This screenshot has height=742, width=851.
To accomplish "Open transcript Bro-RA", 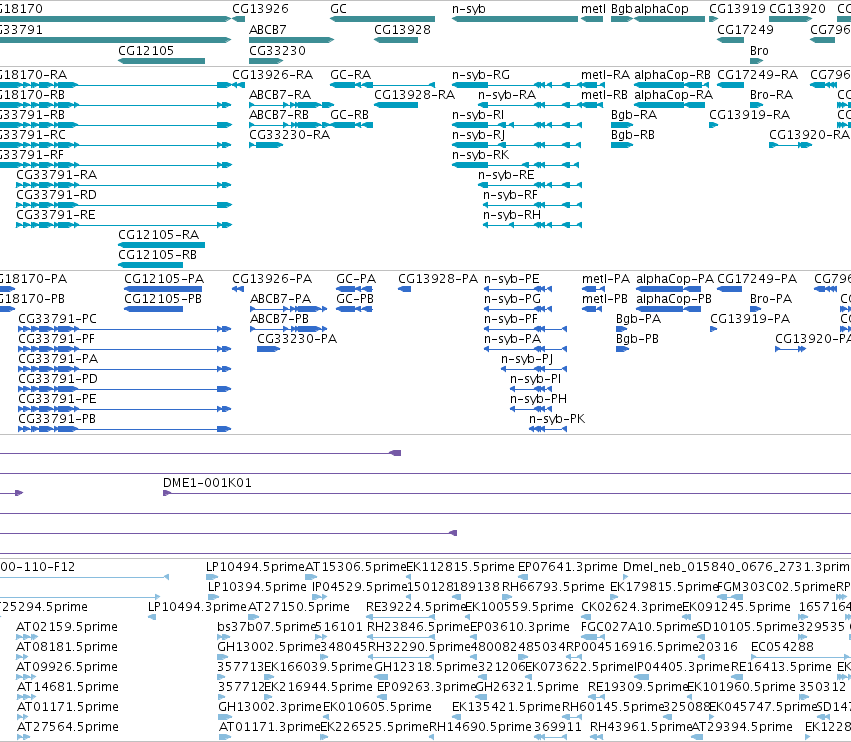I will click(x=771, y=94).
